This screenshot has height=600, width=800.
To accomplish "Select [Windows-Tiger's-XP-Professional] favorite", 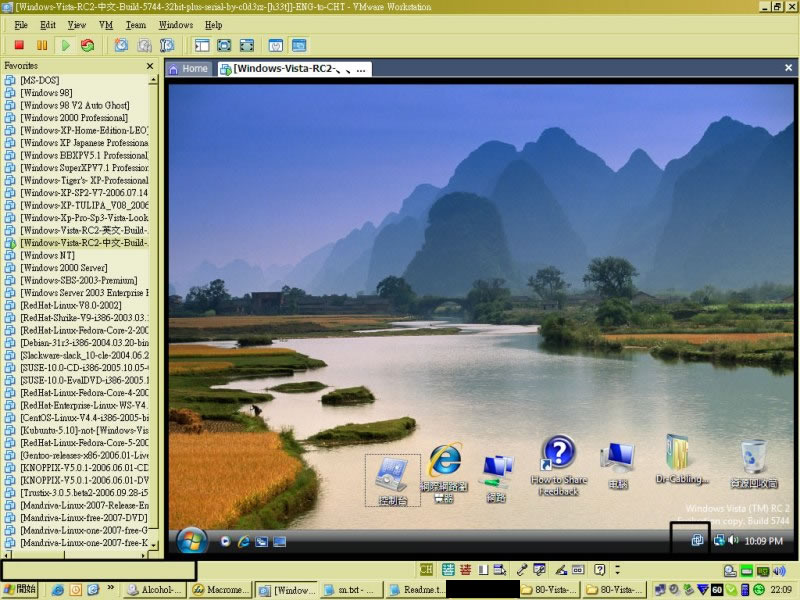I will click(84, 181).
